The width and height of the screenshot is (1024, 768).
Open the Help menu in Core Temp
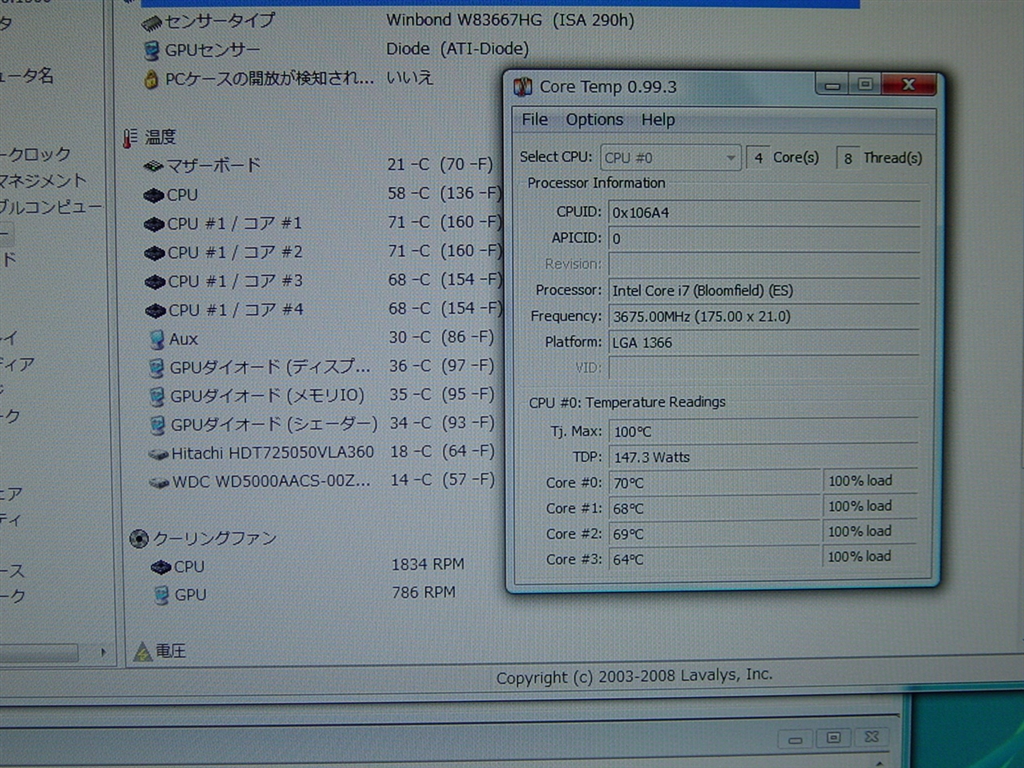tap(658, 120)
